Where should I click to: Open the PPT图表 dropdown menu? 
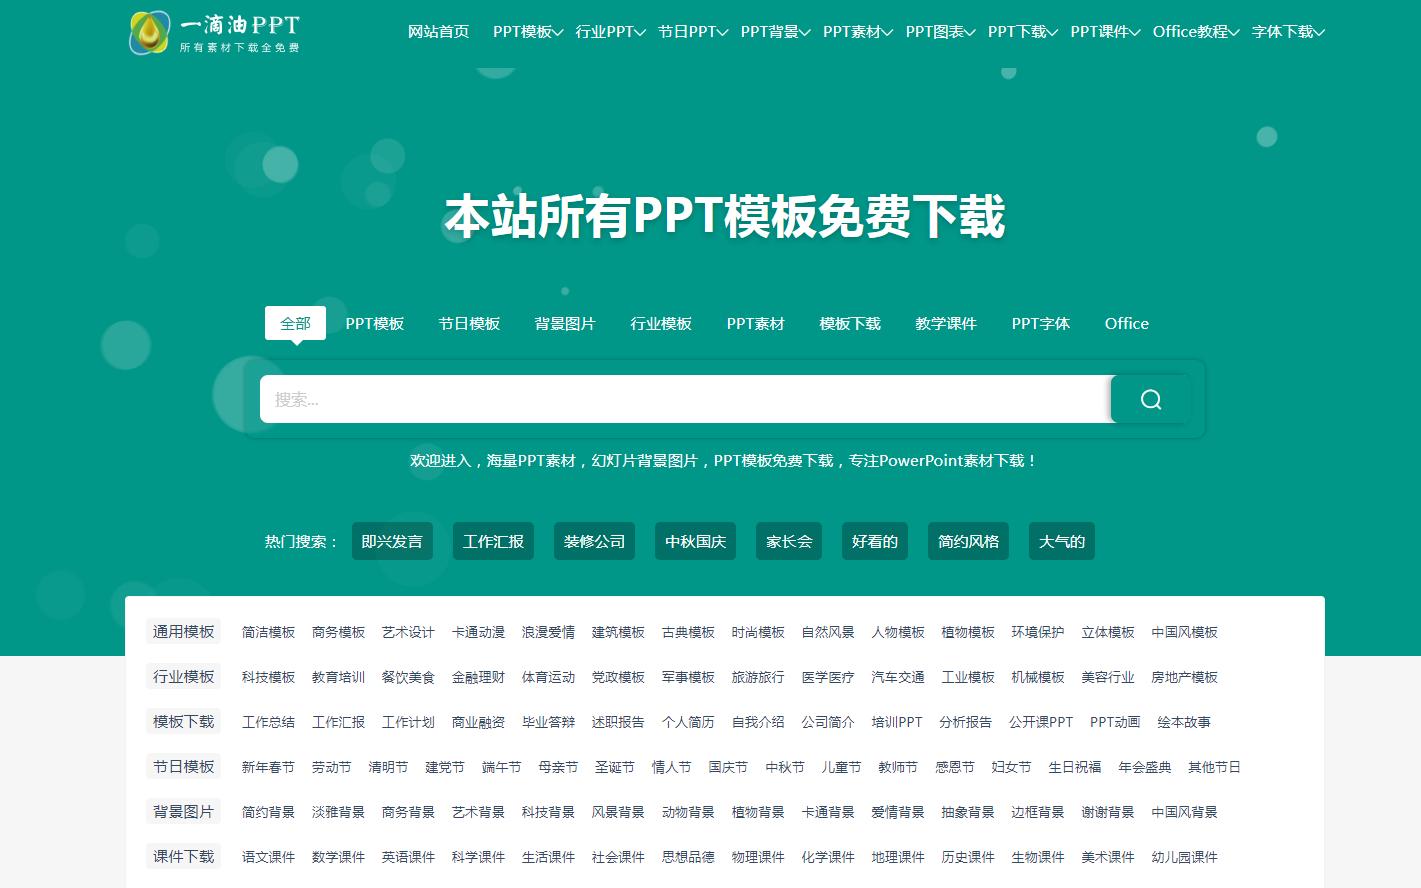[x=935, y=31]
